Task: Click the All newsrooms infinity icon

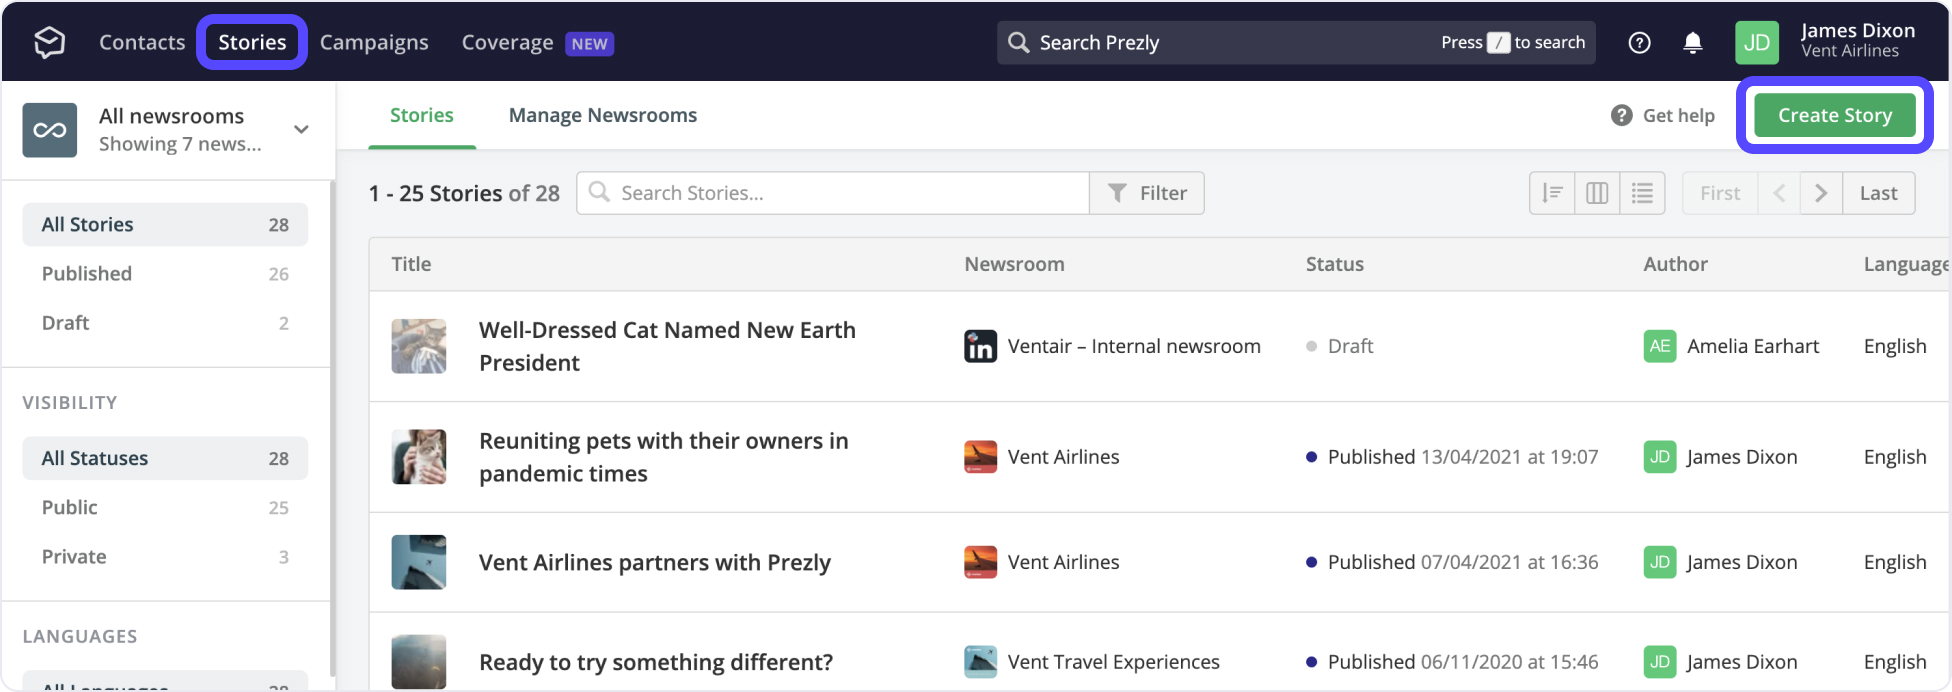Action: (50, 130)
